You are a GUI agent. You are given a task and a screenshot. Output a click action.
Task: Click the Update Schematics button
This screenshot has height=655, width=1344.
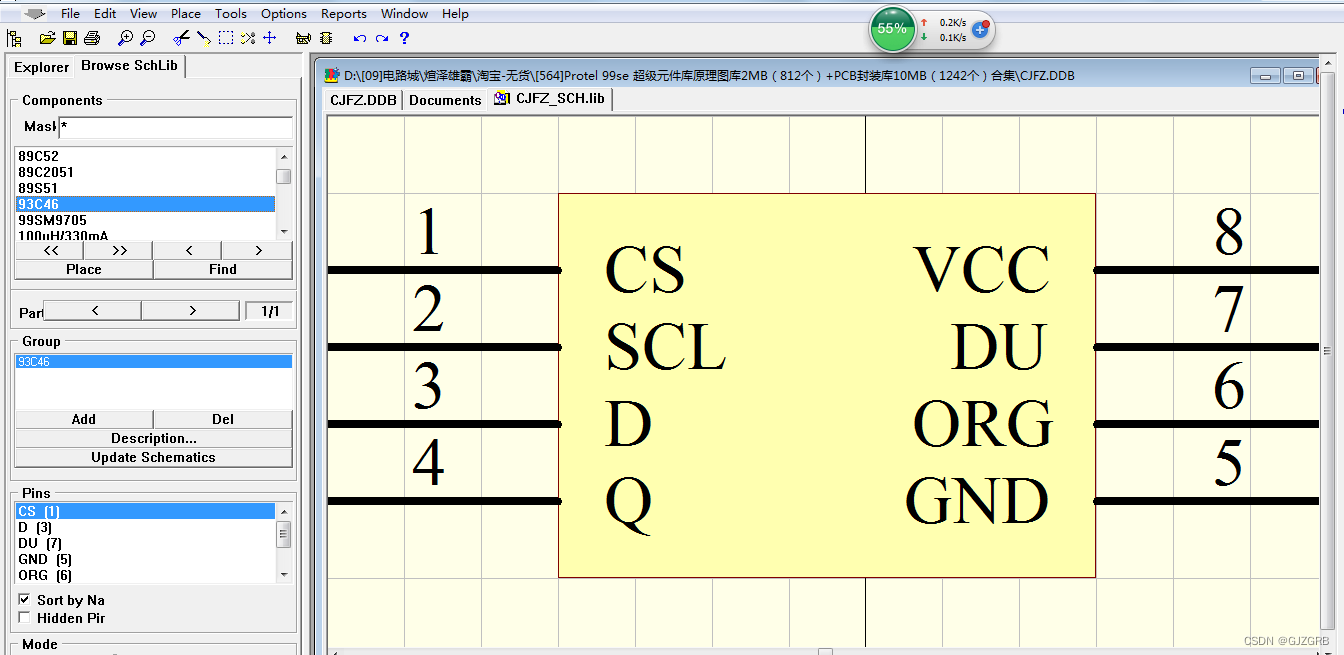pyautogui.click(x=153, y=457)
